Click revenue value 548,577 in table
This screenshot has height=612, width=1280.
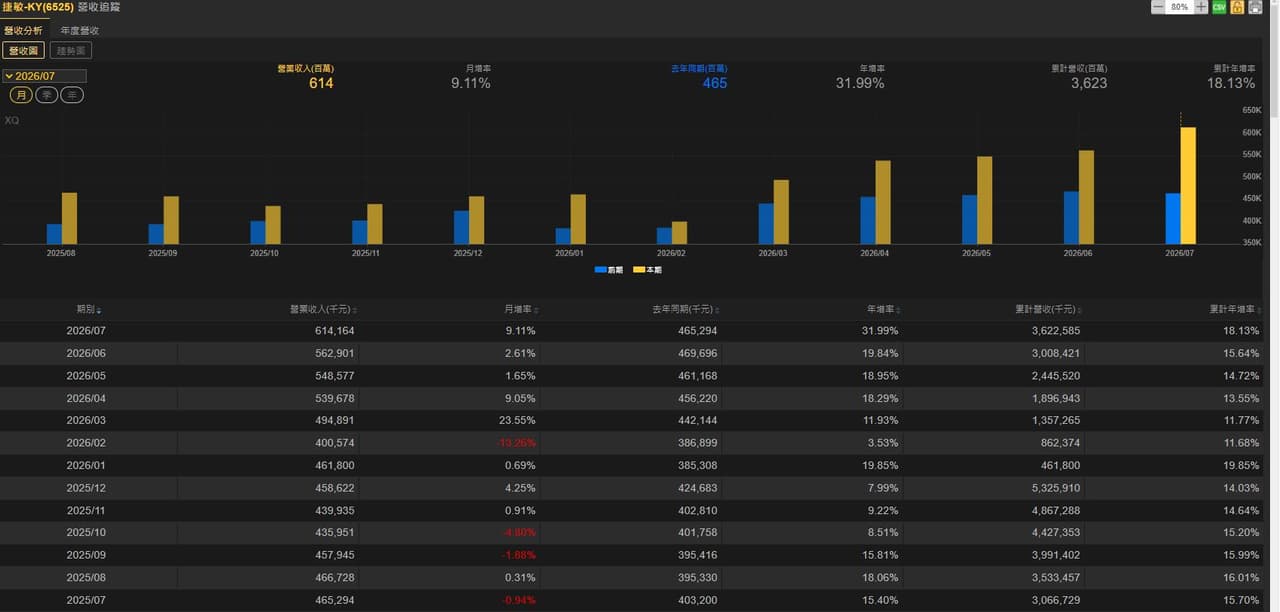coord(335,376)
